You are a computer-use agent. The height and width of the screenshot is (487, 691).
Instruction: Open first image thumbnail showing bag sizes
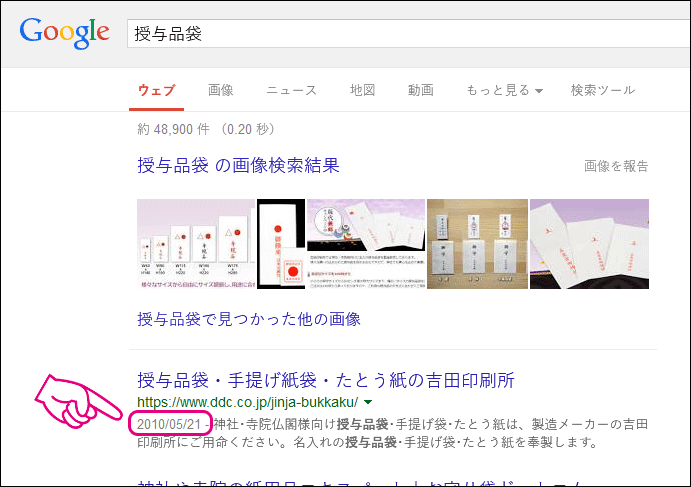196,244
